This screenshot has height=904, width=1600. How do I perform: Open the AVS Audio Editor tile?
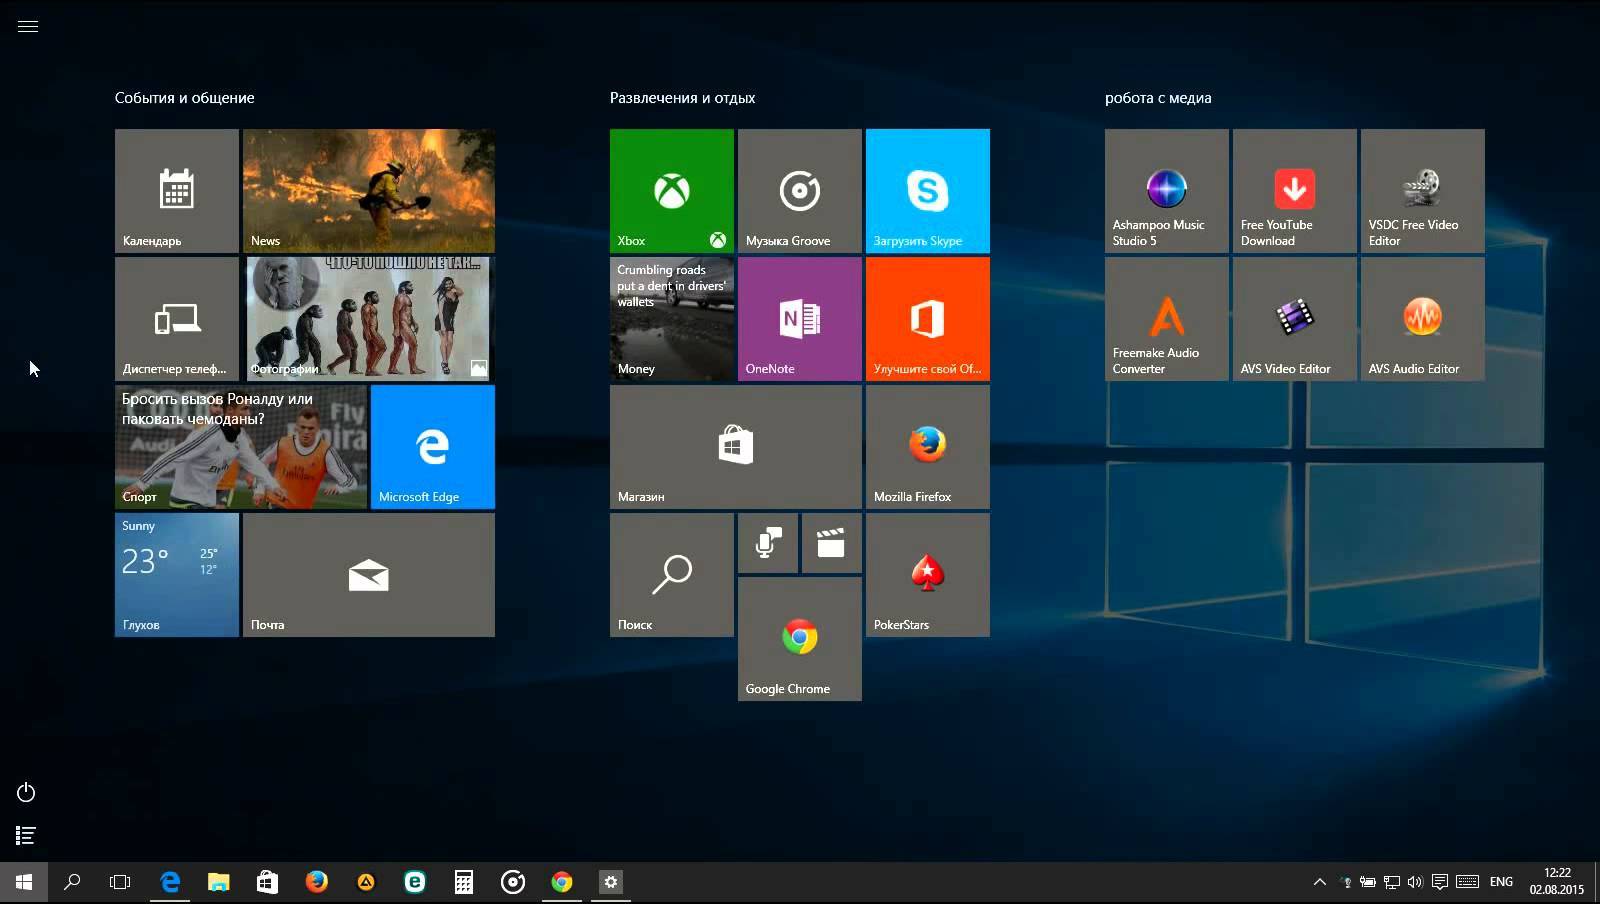[1423, 318]
